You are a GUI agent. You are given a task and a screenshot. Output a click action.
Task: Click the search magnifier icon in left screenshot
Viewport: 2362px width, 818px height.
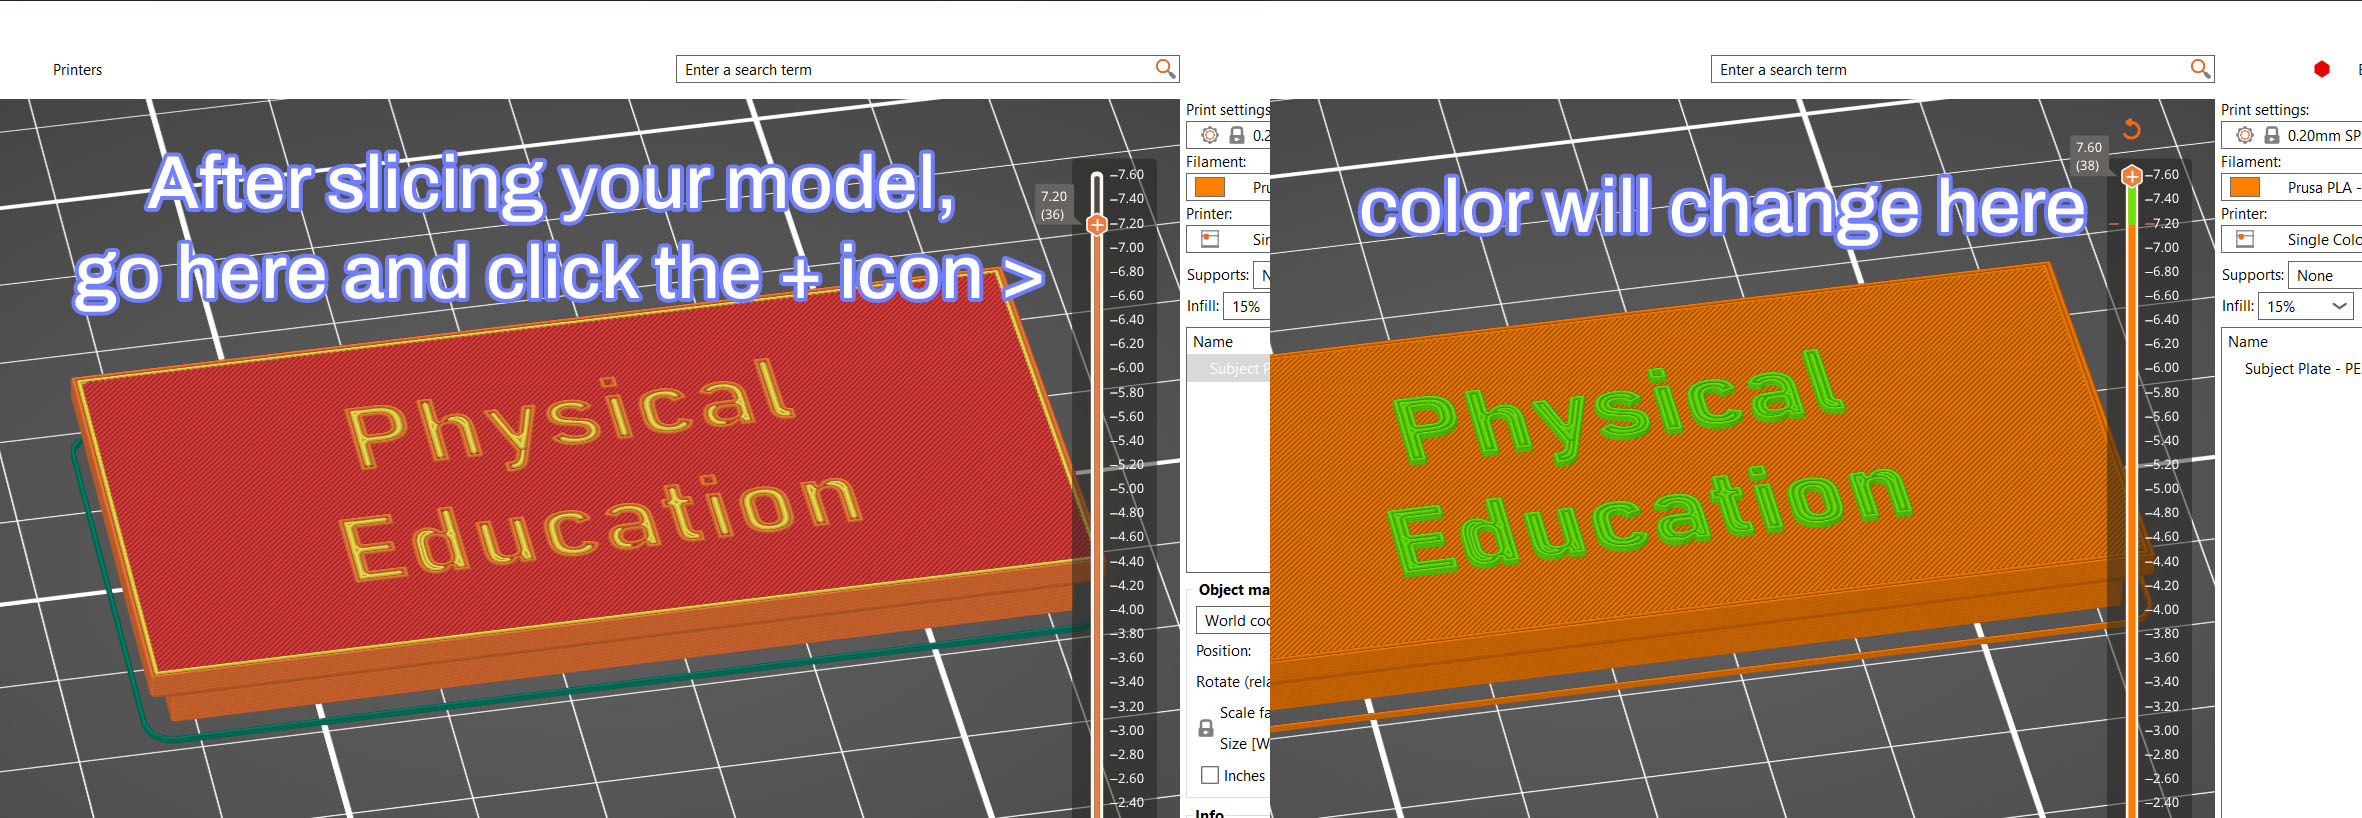click(1165, 68)
